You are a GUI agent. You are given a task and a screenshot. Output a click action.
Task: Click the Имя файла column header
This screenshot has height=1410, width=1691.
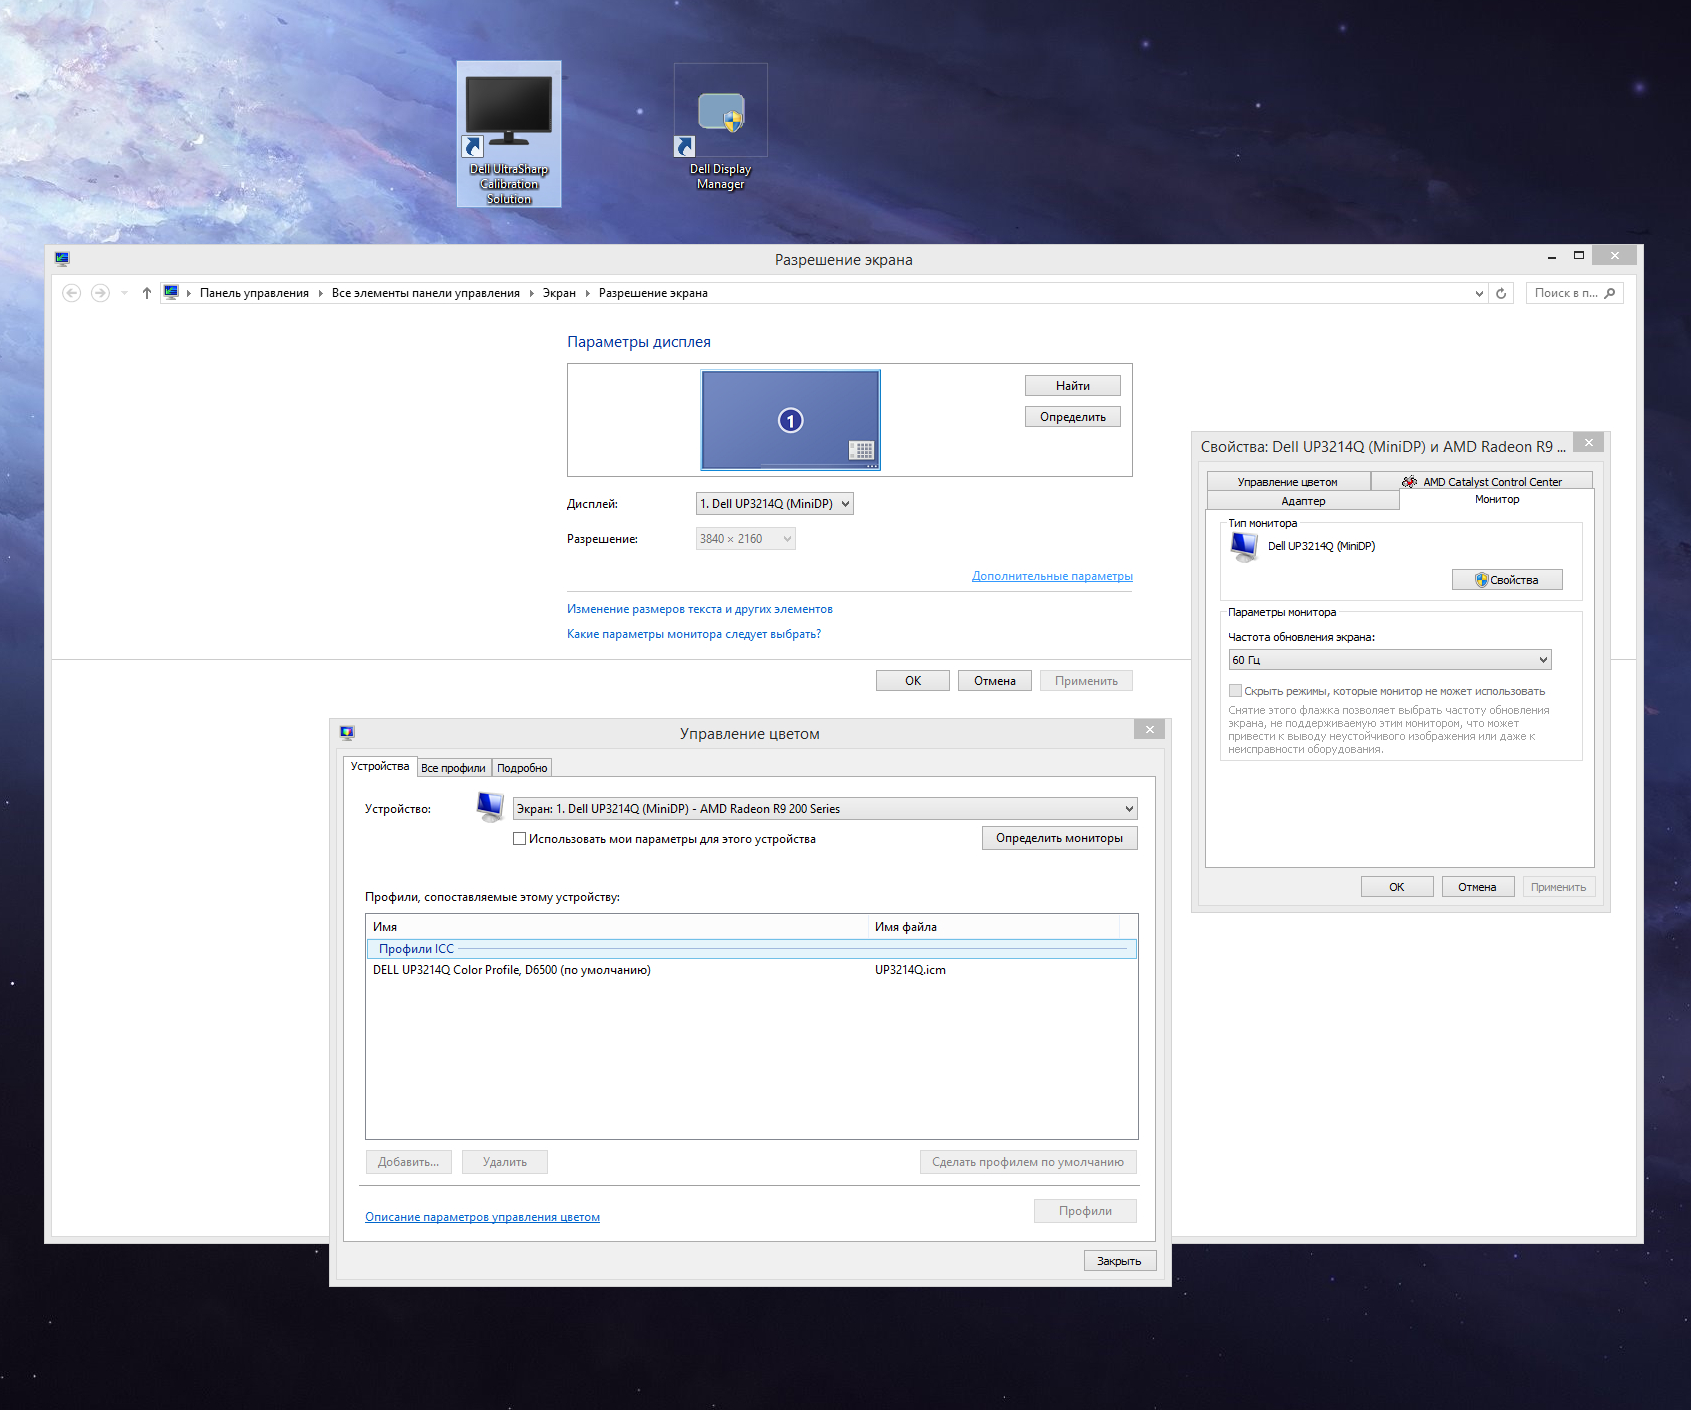(994, 927)
